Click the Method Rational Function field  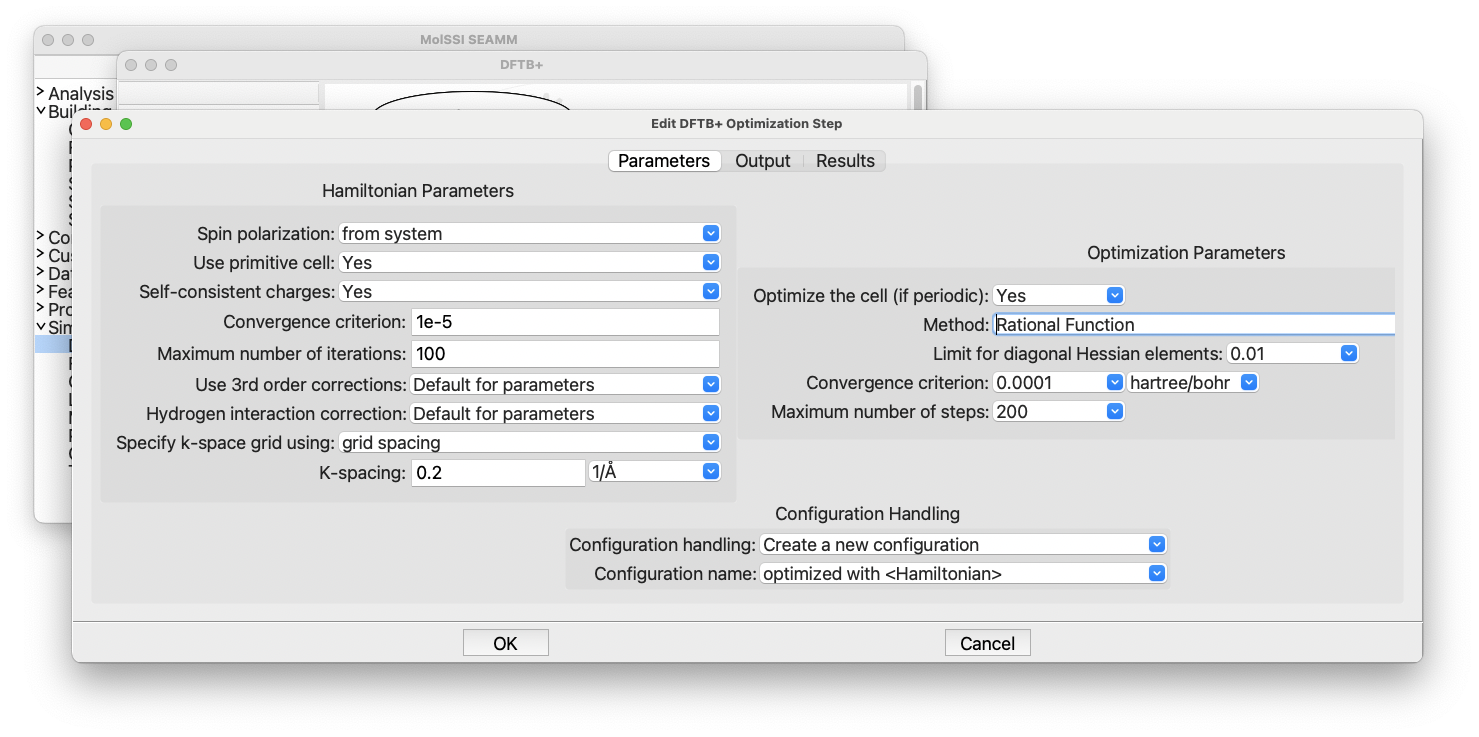(x=1194, y=324)
